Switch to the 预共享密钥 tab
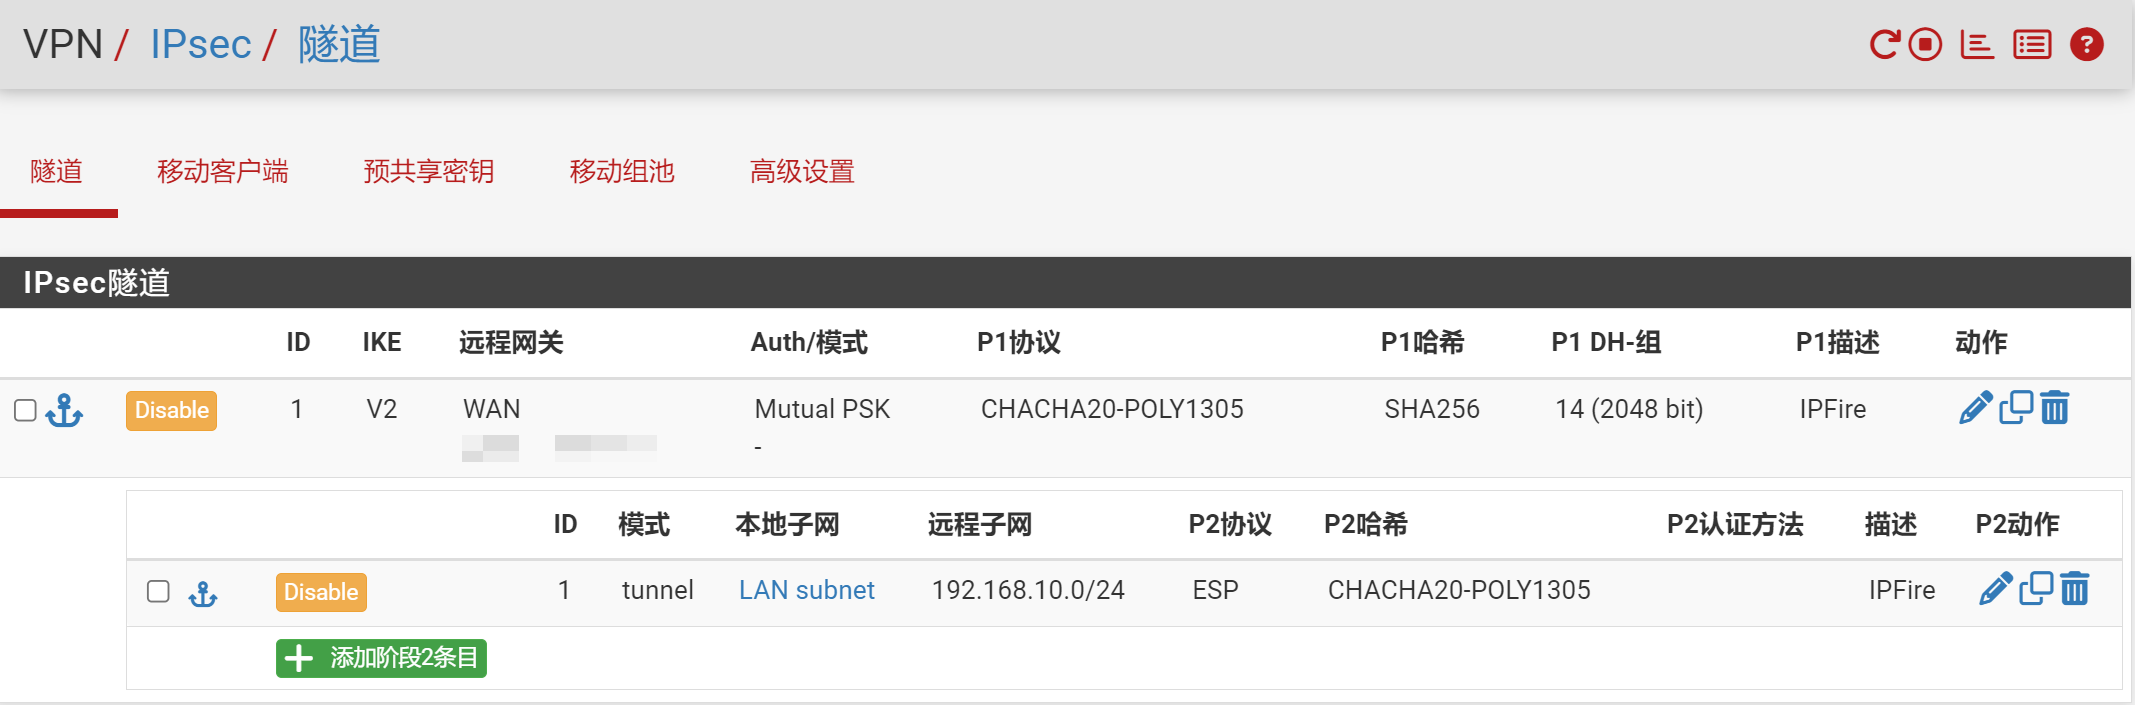 point(428,172)
